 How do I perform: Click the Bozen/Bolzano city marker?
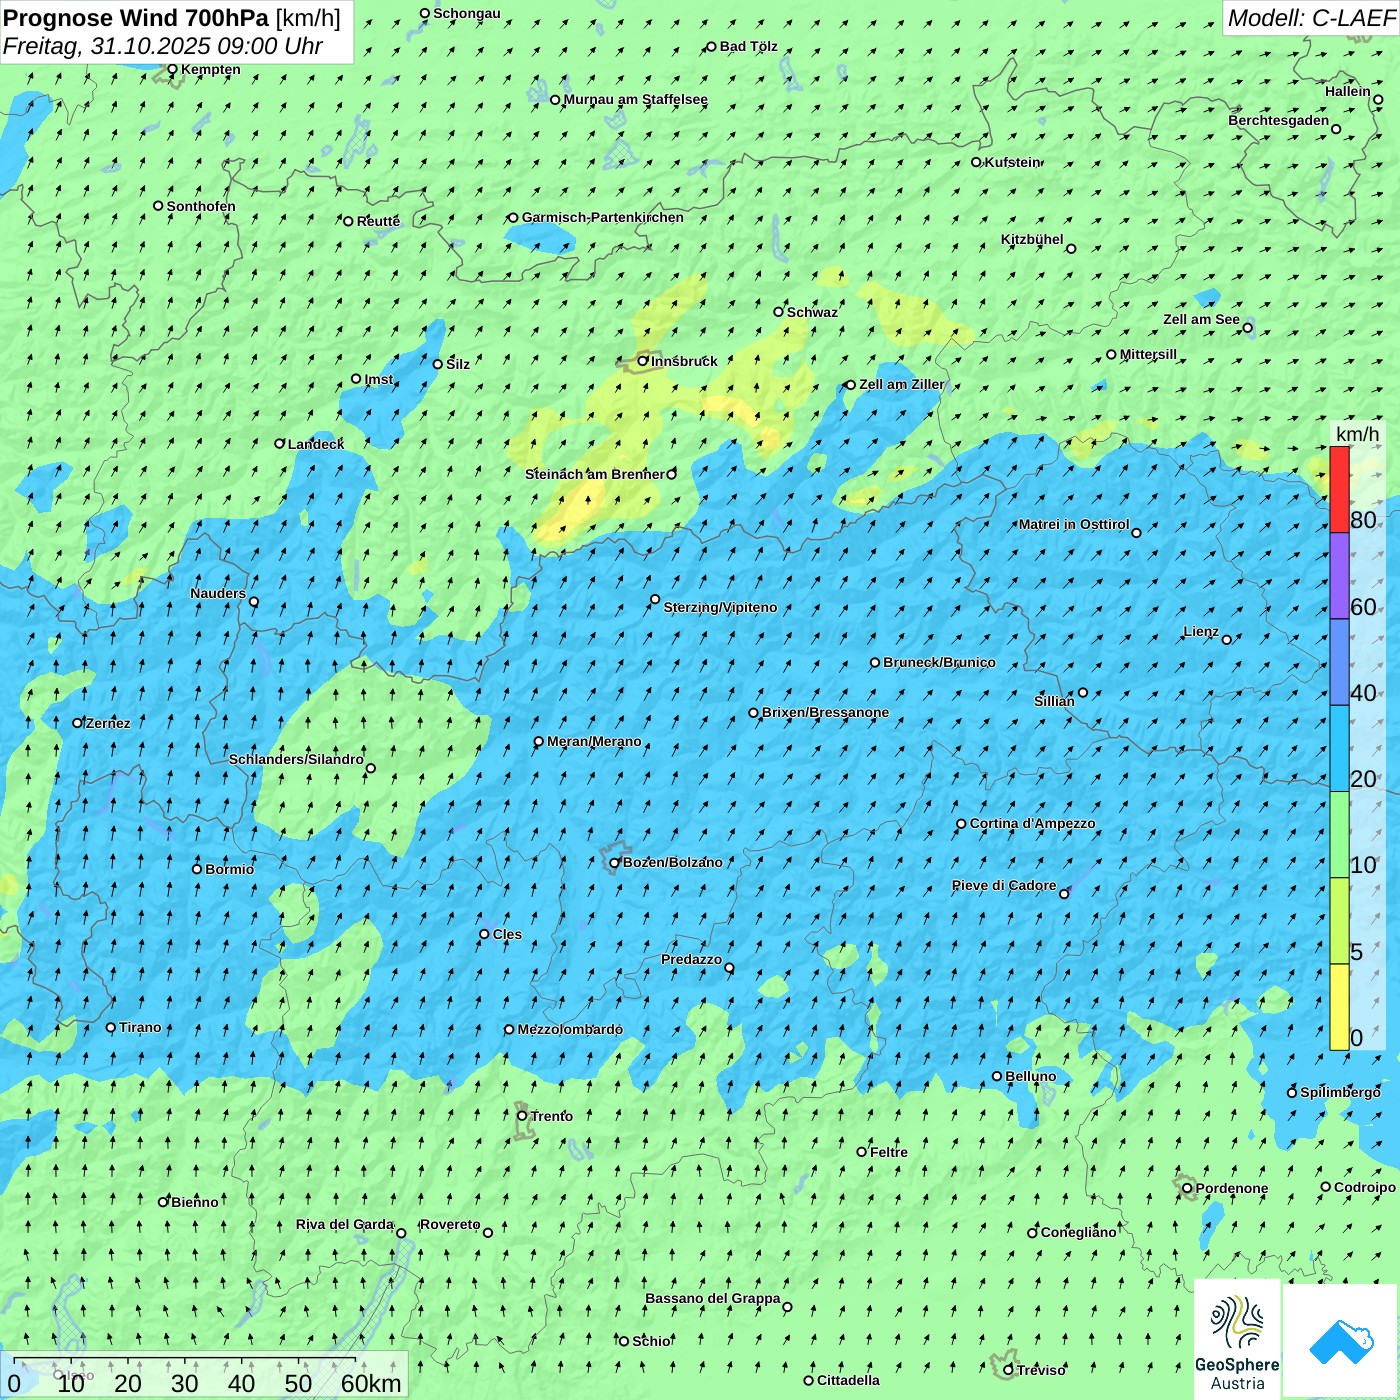coord(615,862)
